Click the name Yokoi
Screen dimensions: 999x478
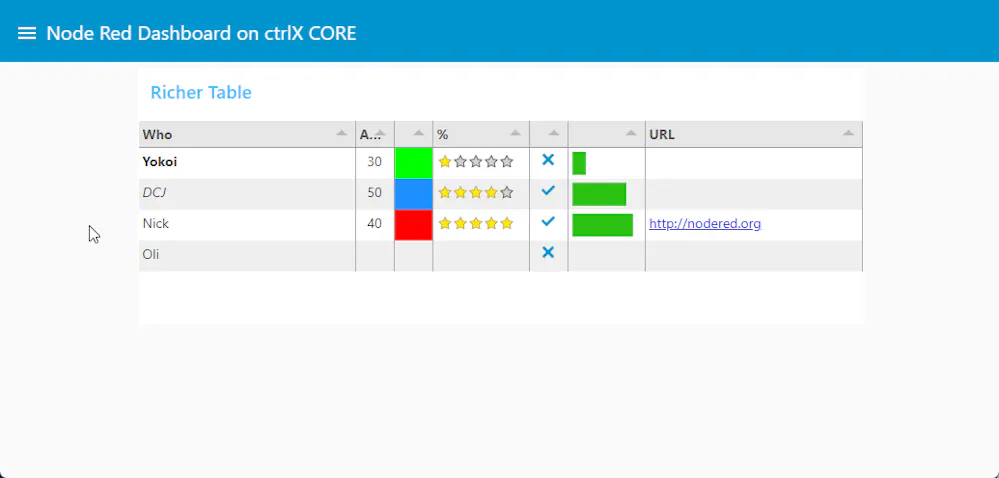click(160, 162)
